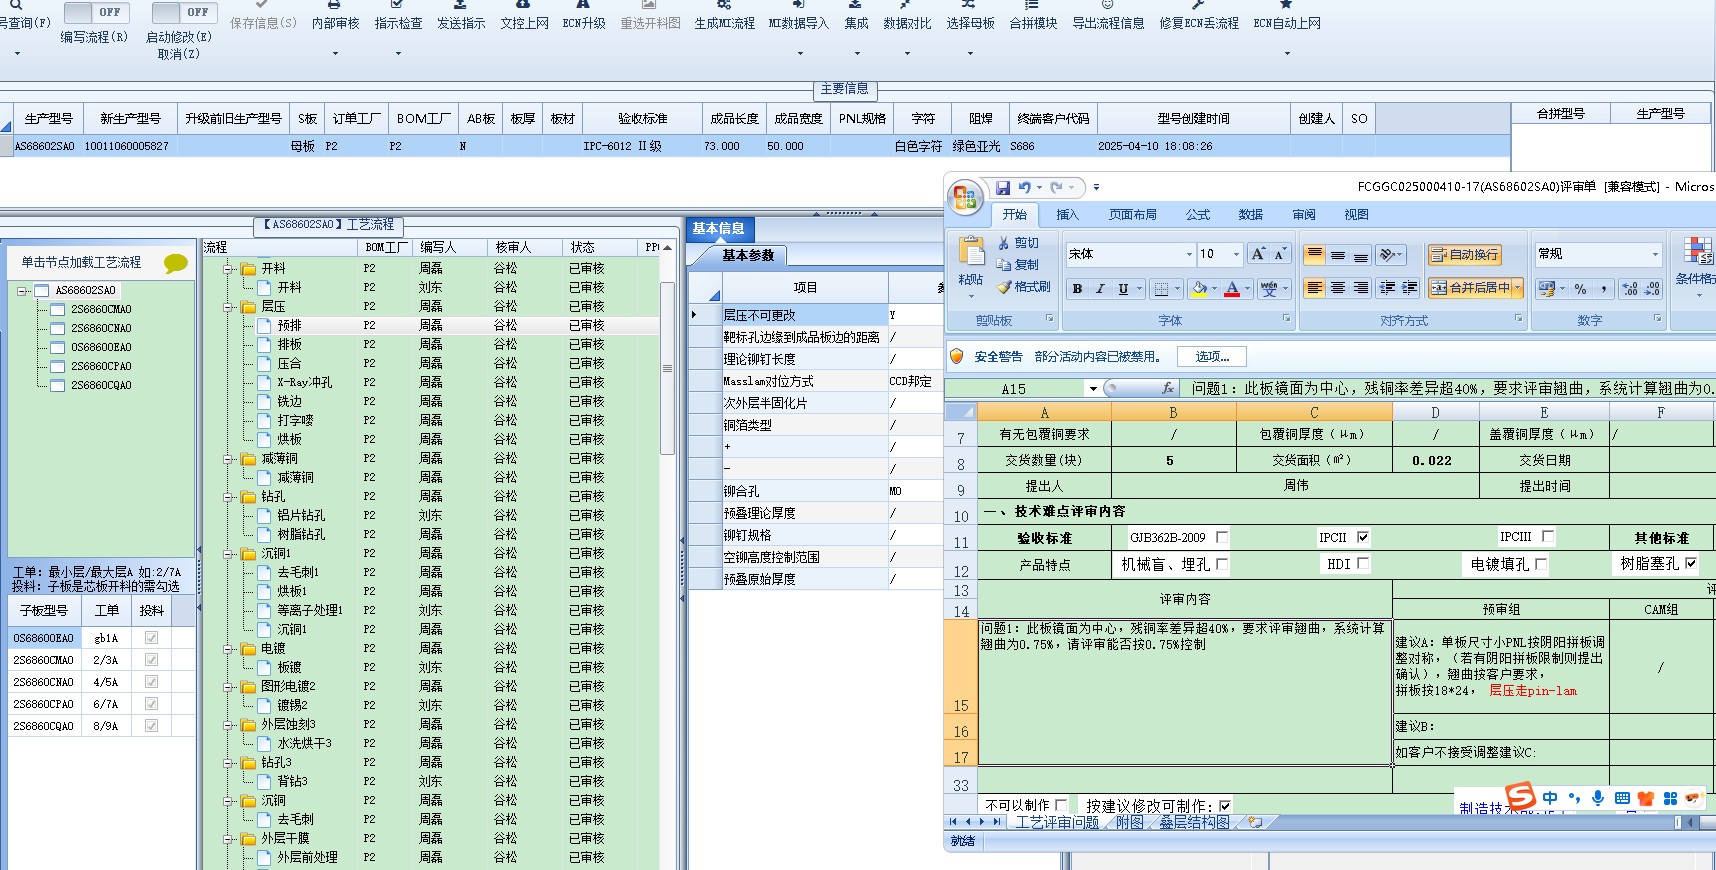Check the box next to AS68602SA0 tree node
The height and width of the screenshot is (870, 1716).
click(42, 291)
